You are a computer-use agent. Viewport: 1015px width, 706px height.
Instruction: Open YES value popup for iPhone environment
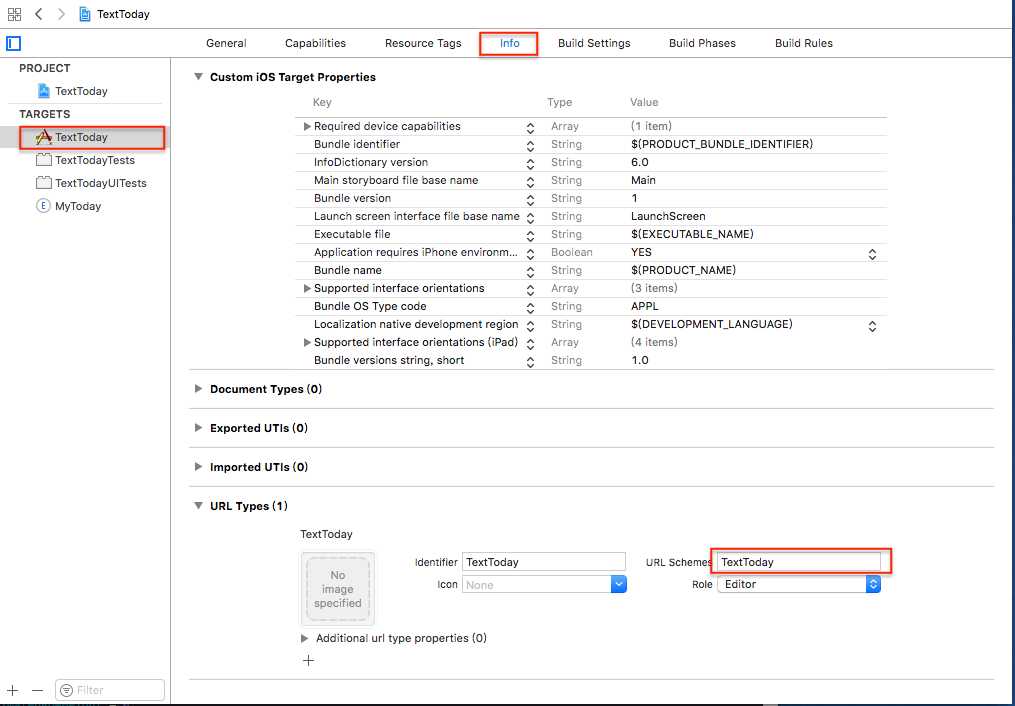(872, 254)
